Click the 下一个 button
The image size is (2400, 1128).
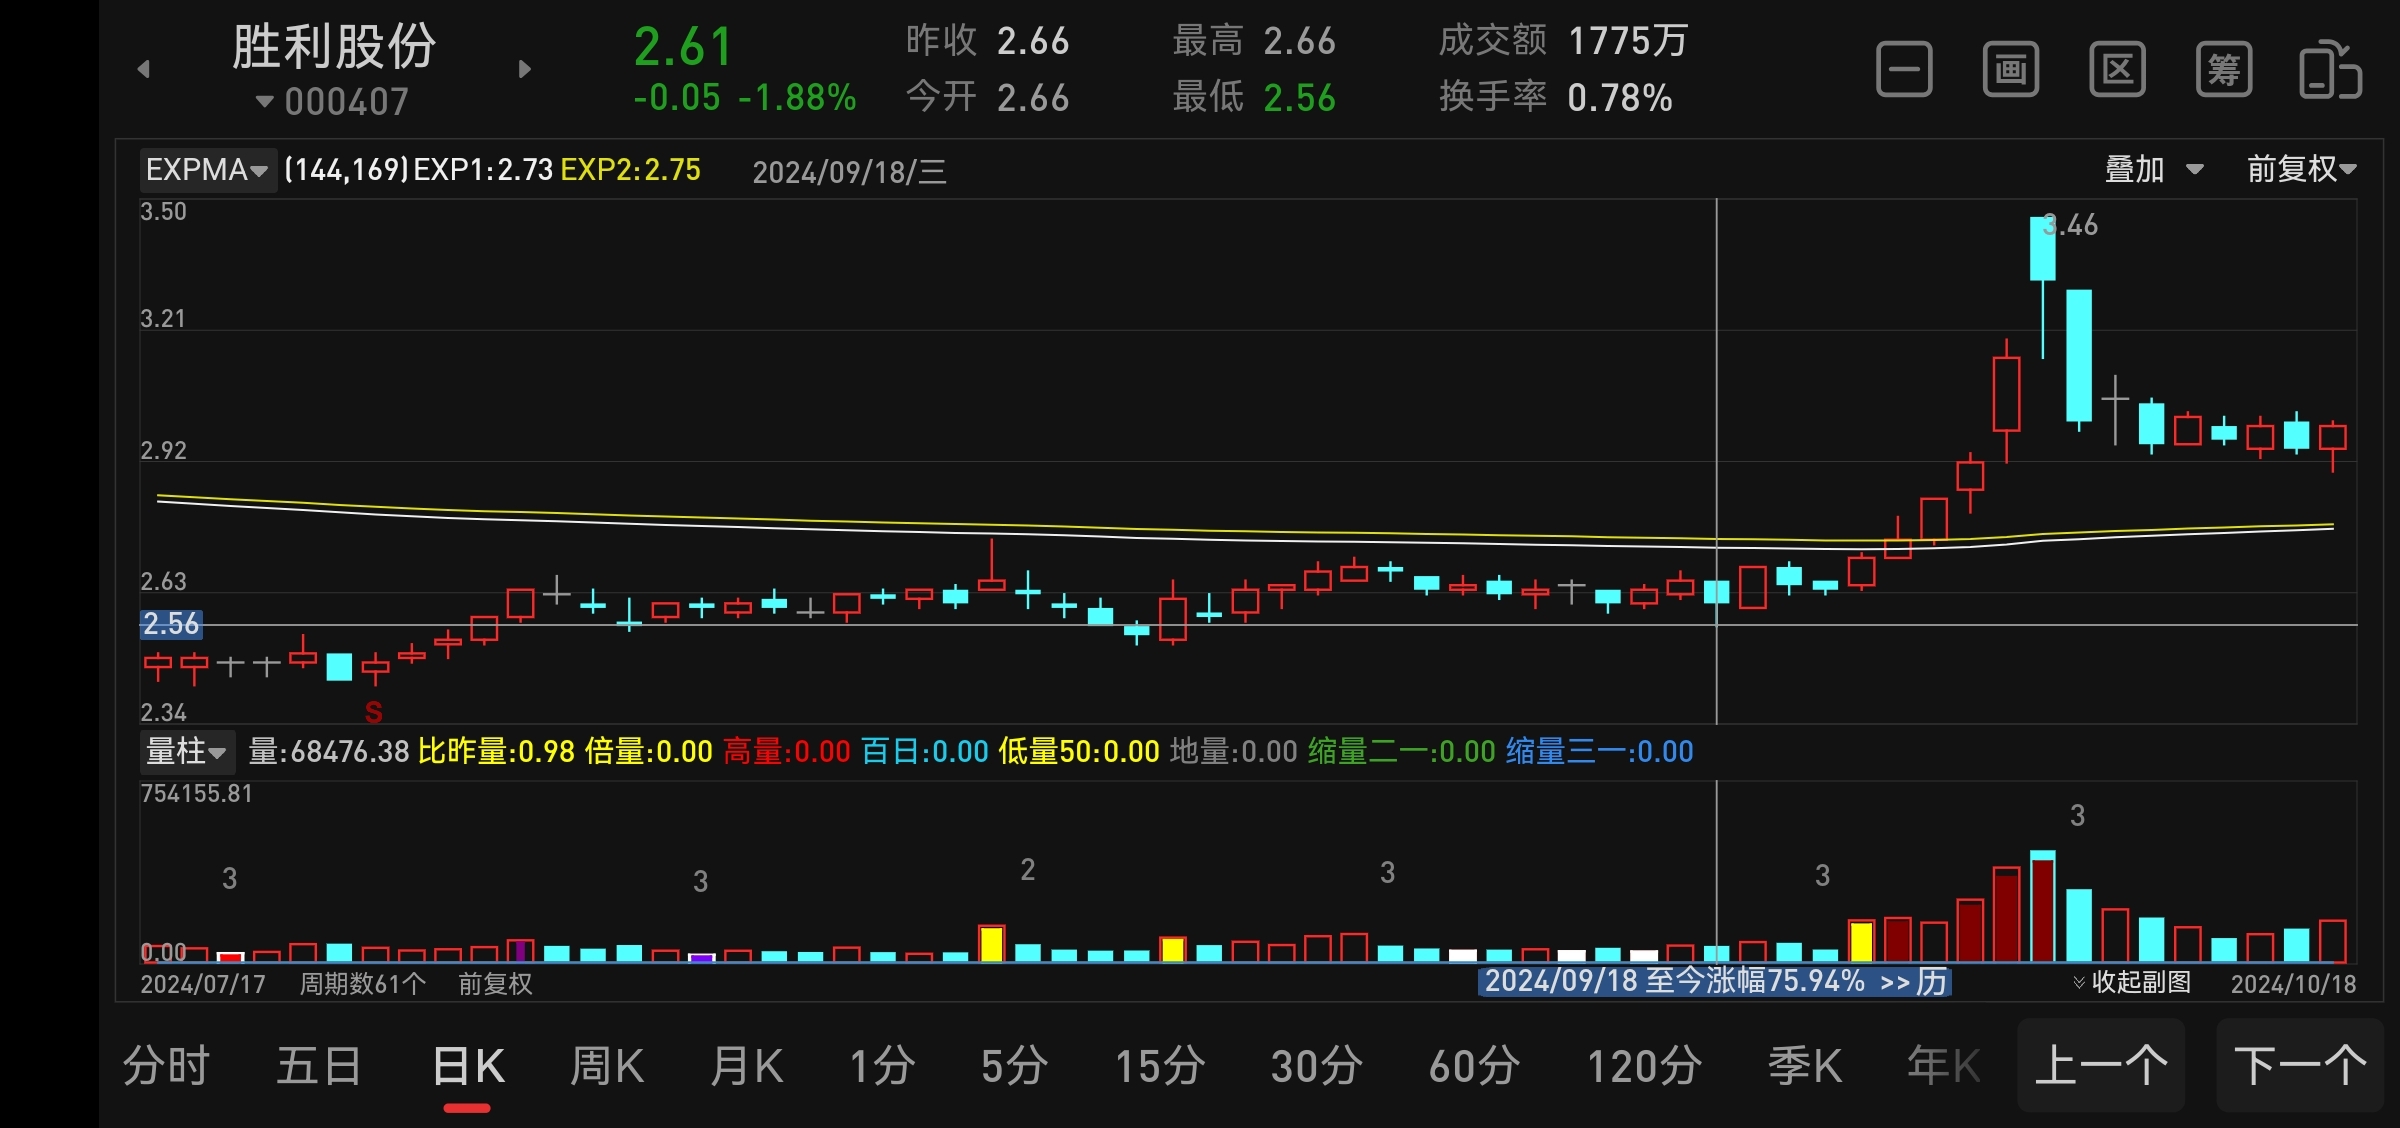coord(2299,1066)
